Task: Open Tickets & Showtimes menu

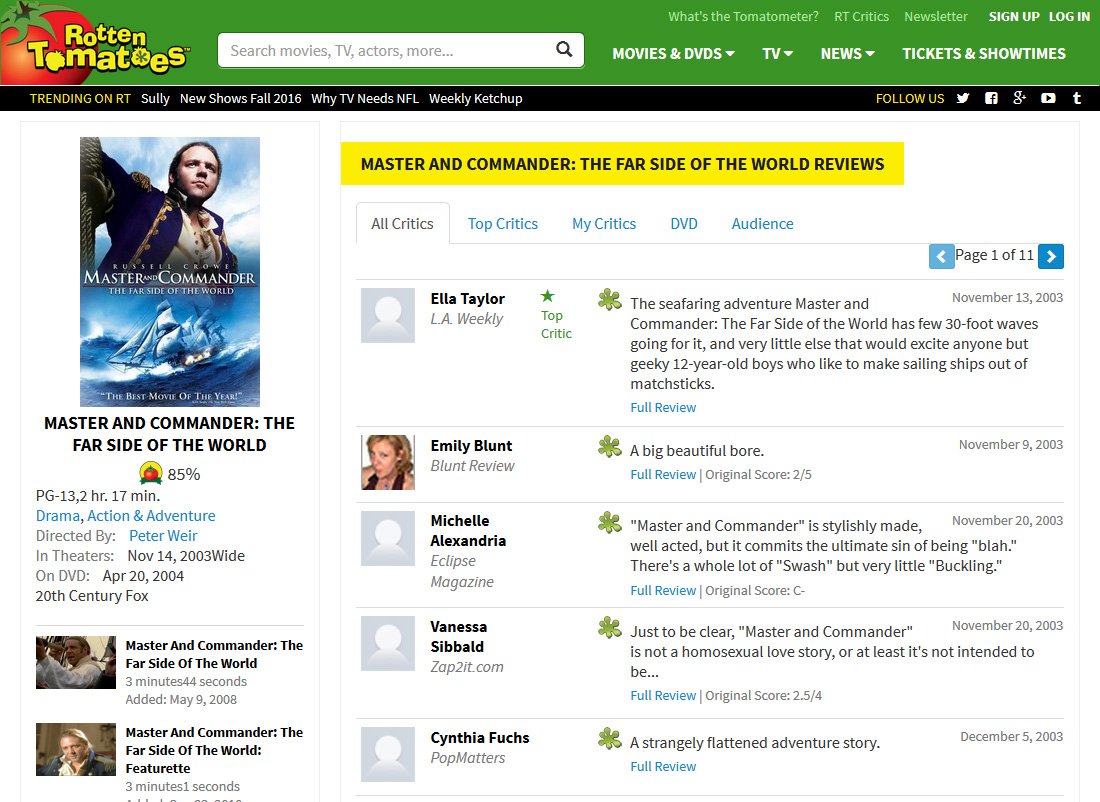Action: tap(984, 53)
